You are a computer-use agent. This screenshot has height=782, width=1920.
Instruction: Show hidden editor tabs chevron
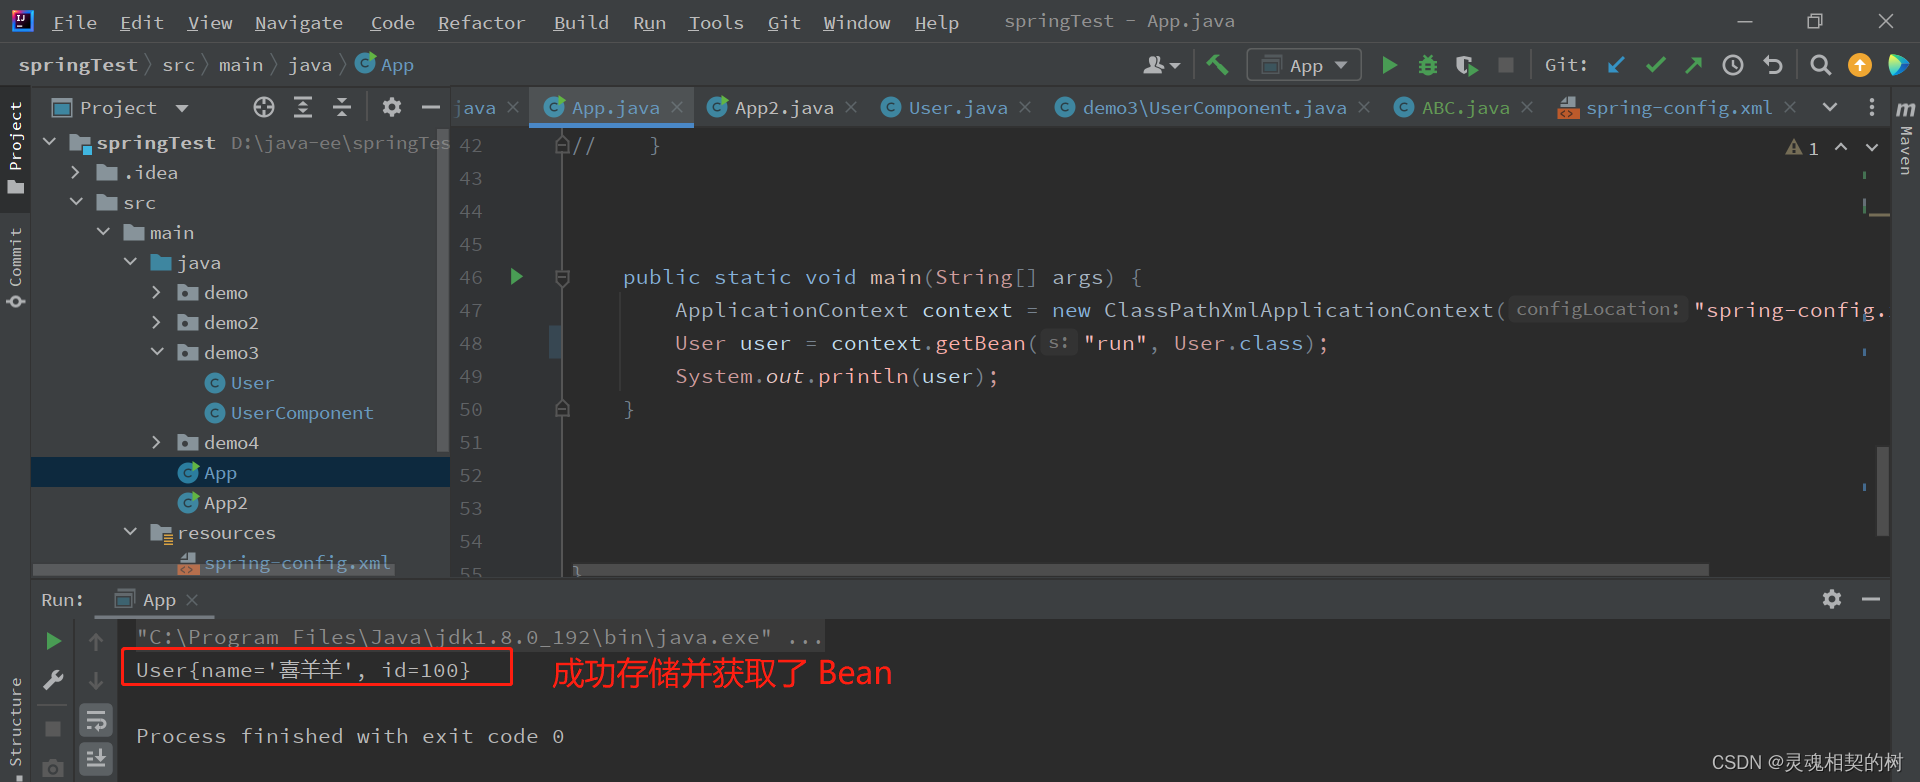click(1830, 107)
